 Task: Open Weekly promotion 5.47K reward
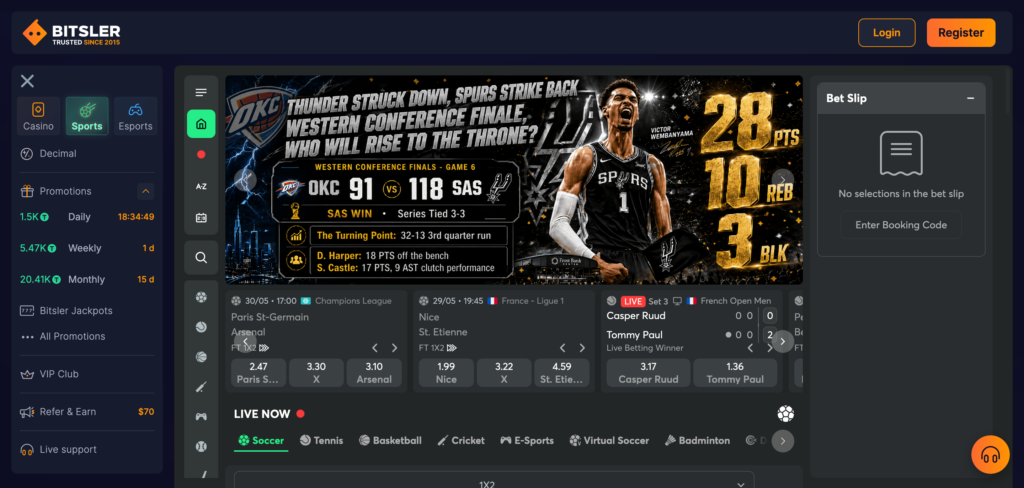(87, 248)
